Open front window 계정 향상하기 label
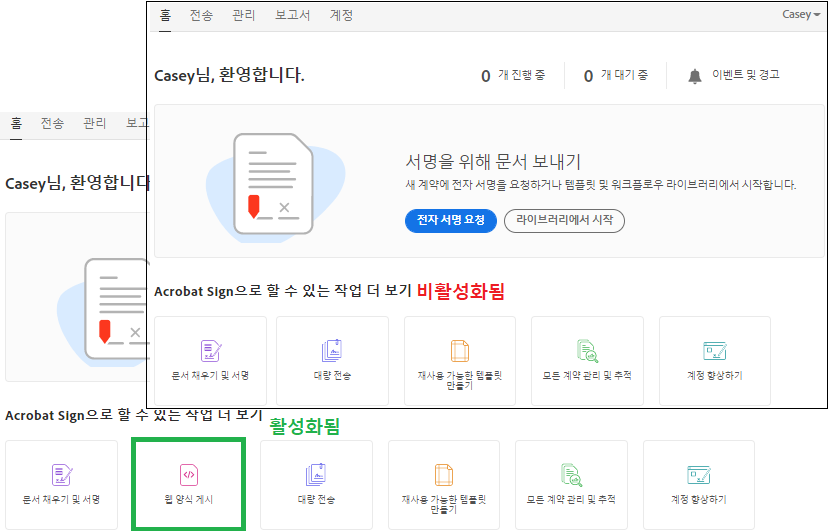 715,375
